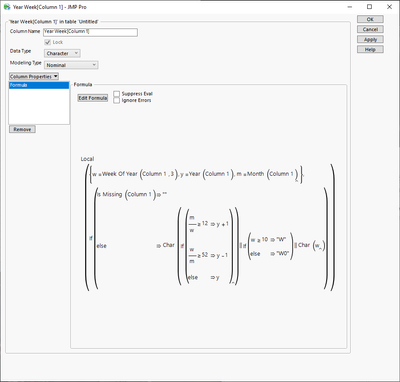Select Formula in the properties list
The height and width of the screenshot is (382, 400).
[x=39, y=85]
